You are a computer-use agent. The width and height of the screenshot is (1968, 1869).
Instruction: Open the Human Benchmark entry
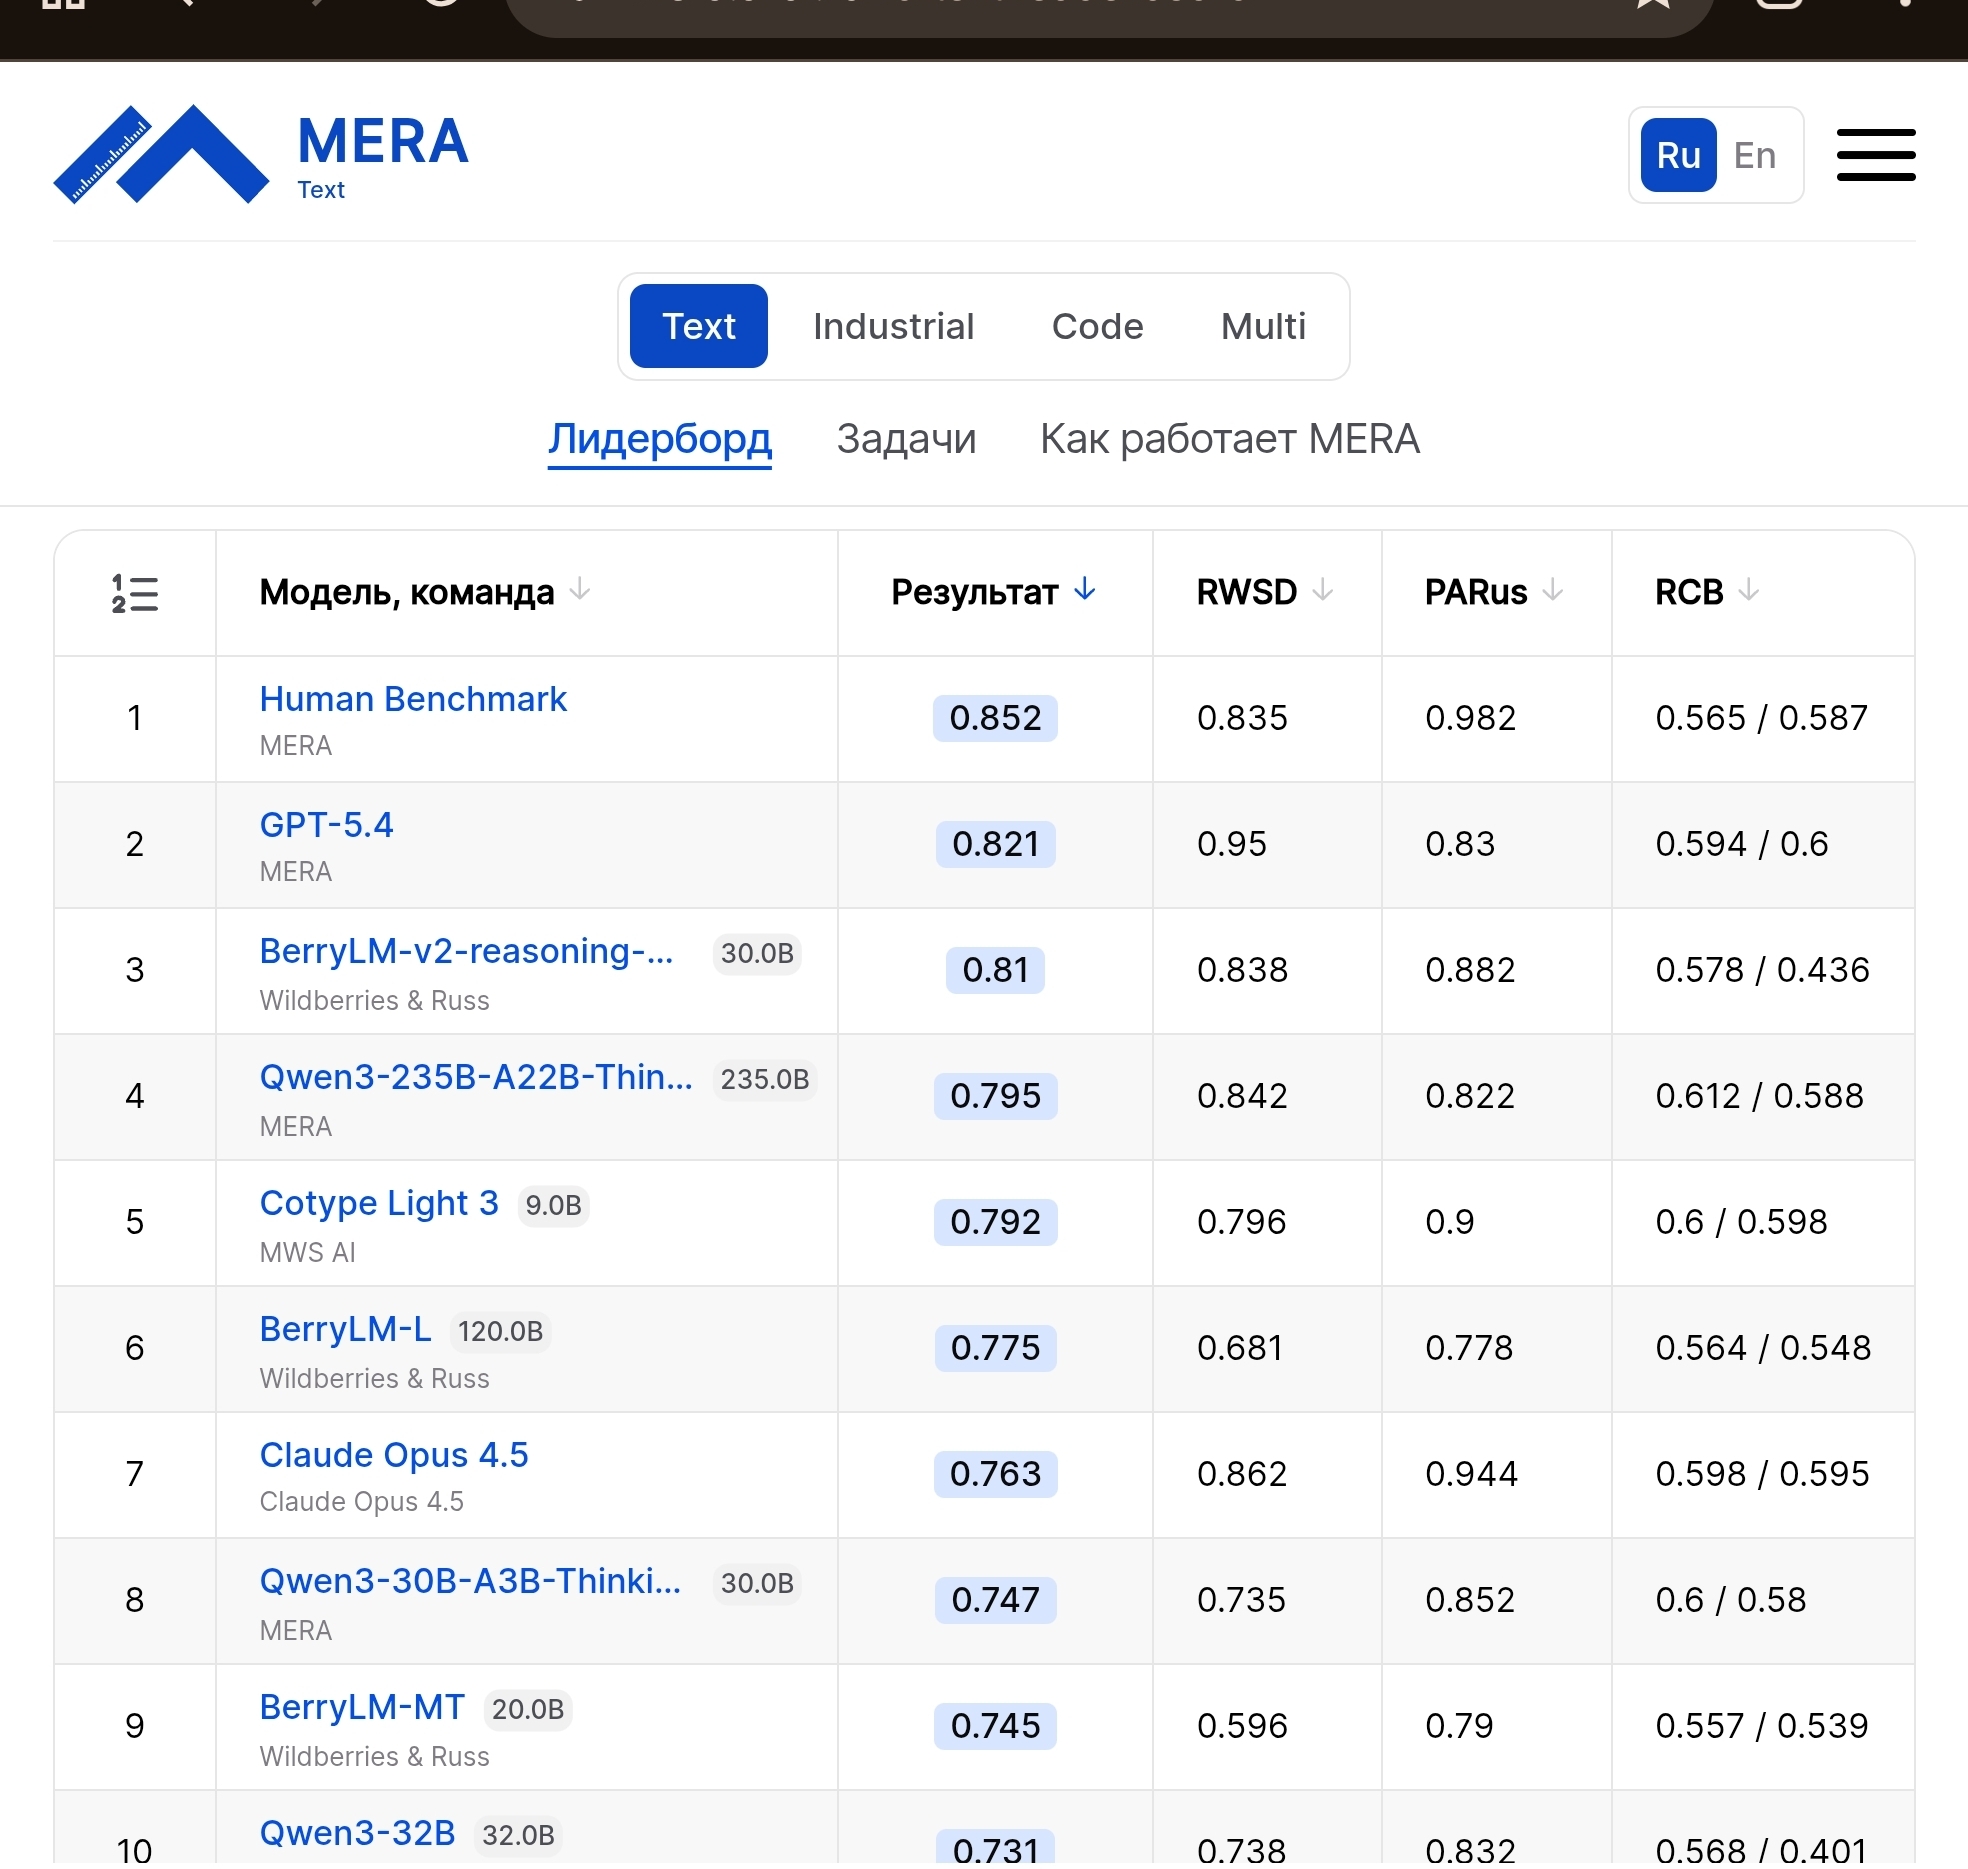tap(413, 699)
